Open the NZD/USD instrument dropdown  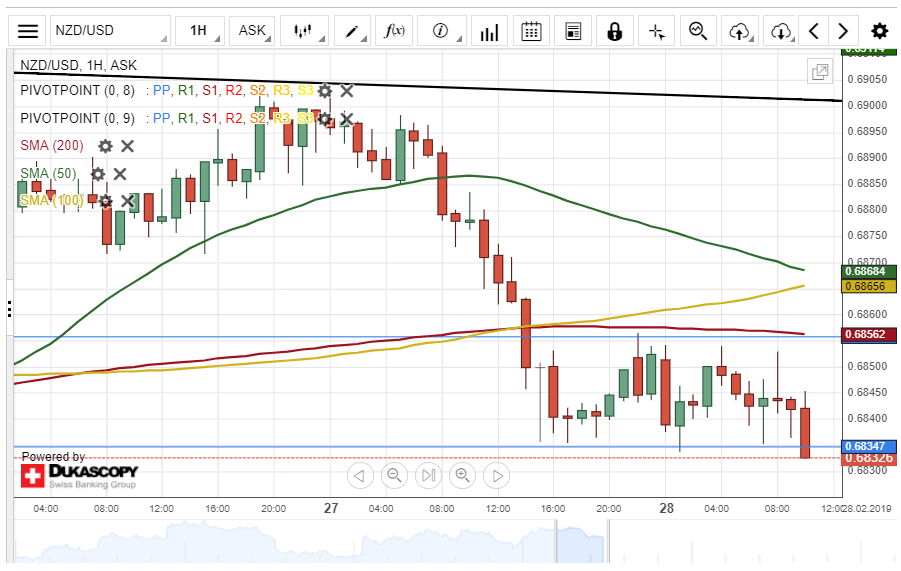point(110,31)
